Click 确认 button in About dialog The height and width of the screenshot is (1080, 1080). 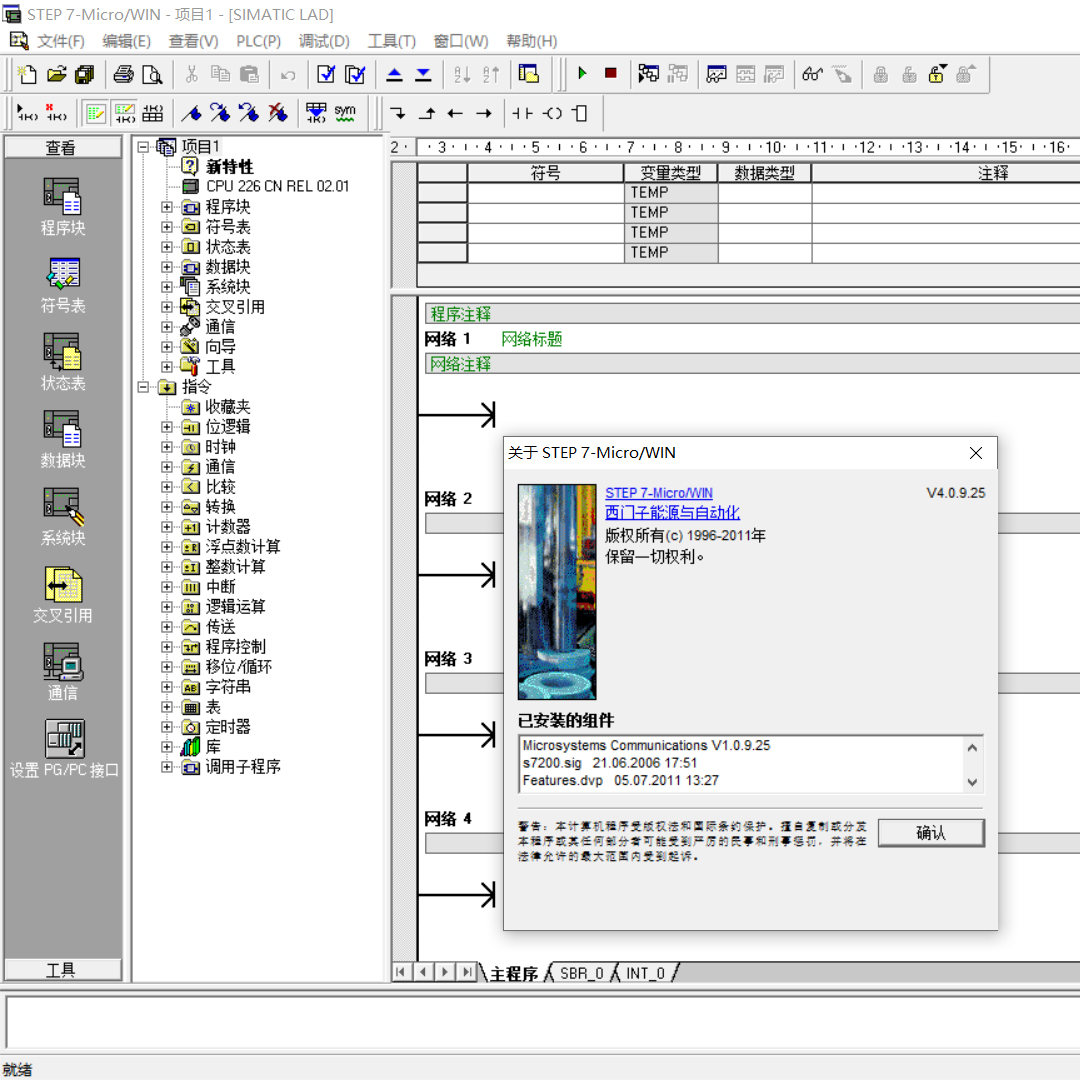tap(931, 832)
